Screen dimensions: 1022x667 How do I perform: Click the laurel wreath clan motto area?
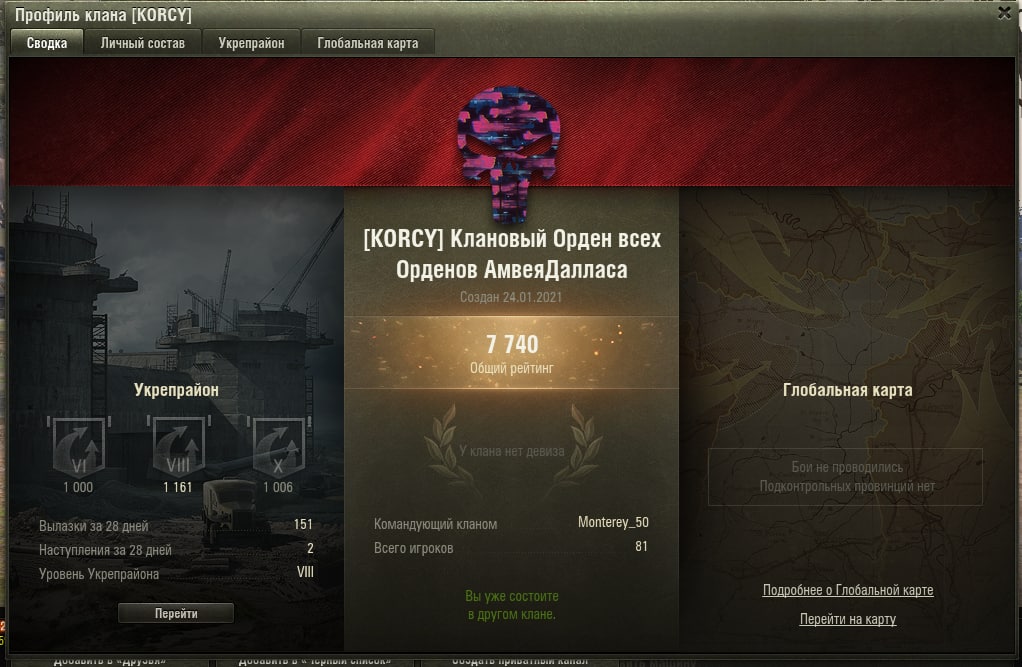tap(512, 451)
